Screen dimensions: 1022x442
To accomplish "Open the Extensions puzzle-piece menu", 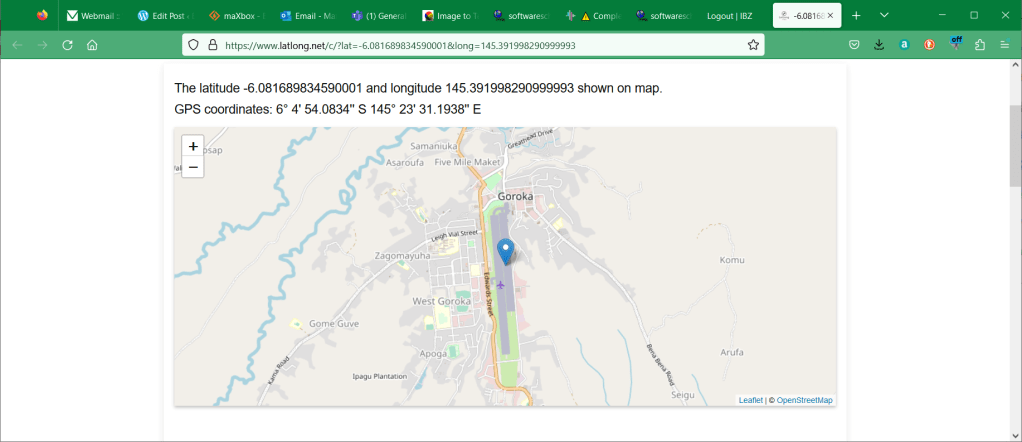I will point(980,45).
